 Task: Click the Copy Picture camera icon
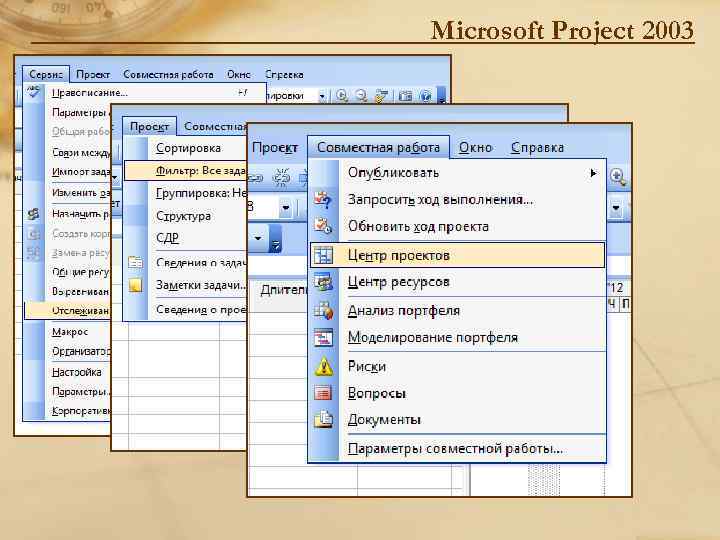tap(405, 96)
